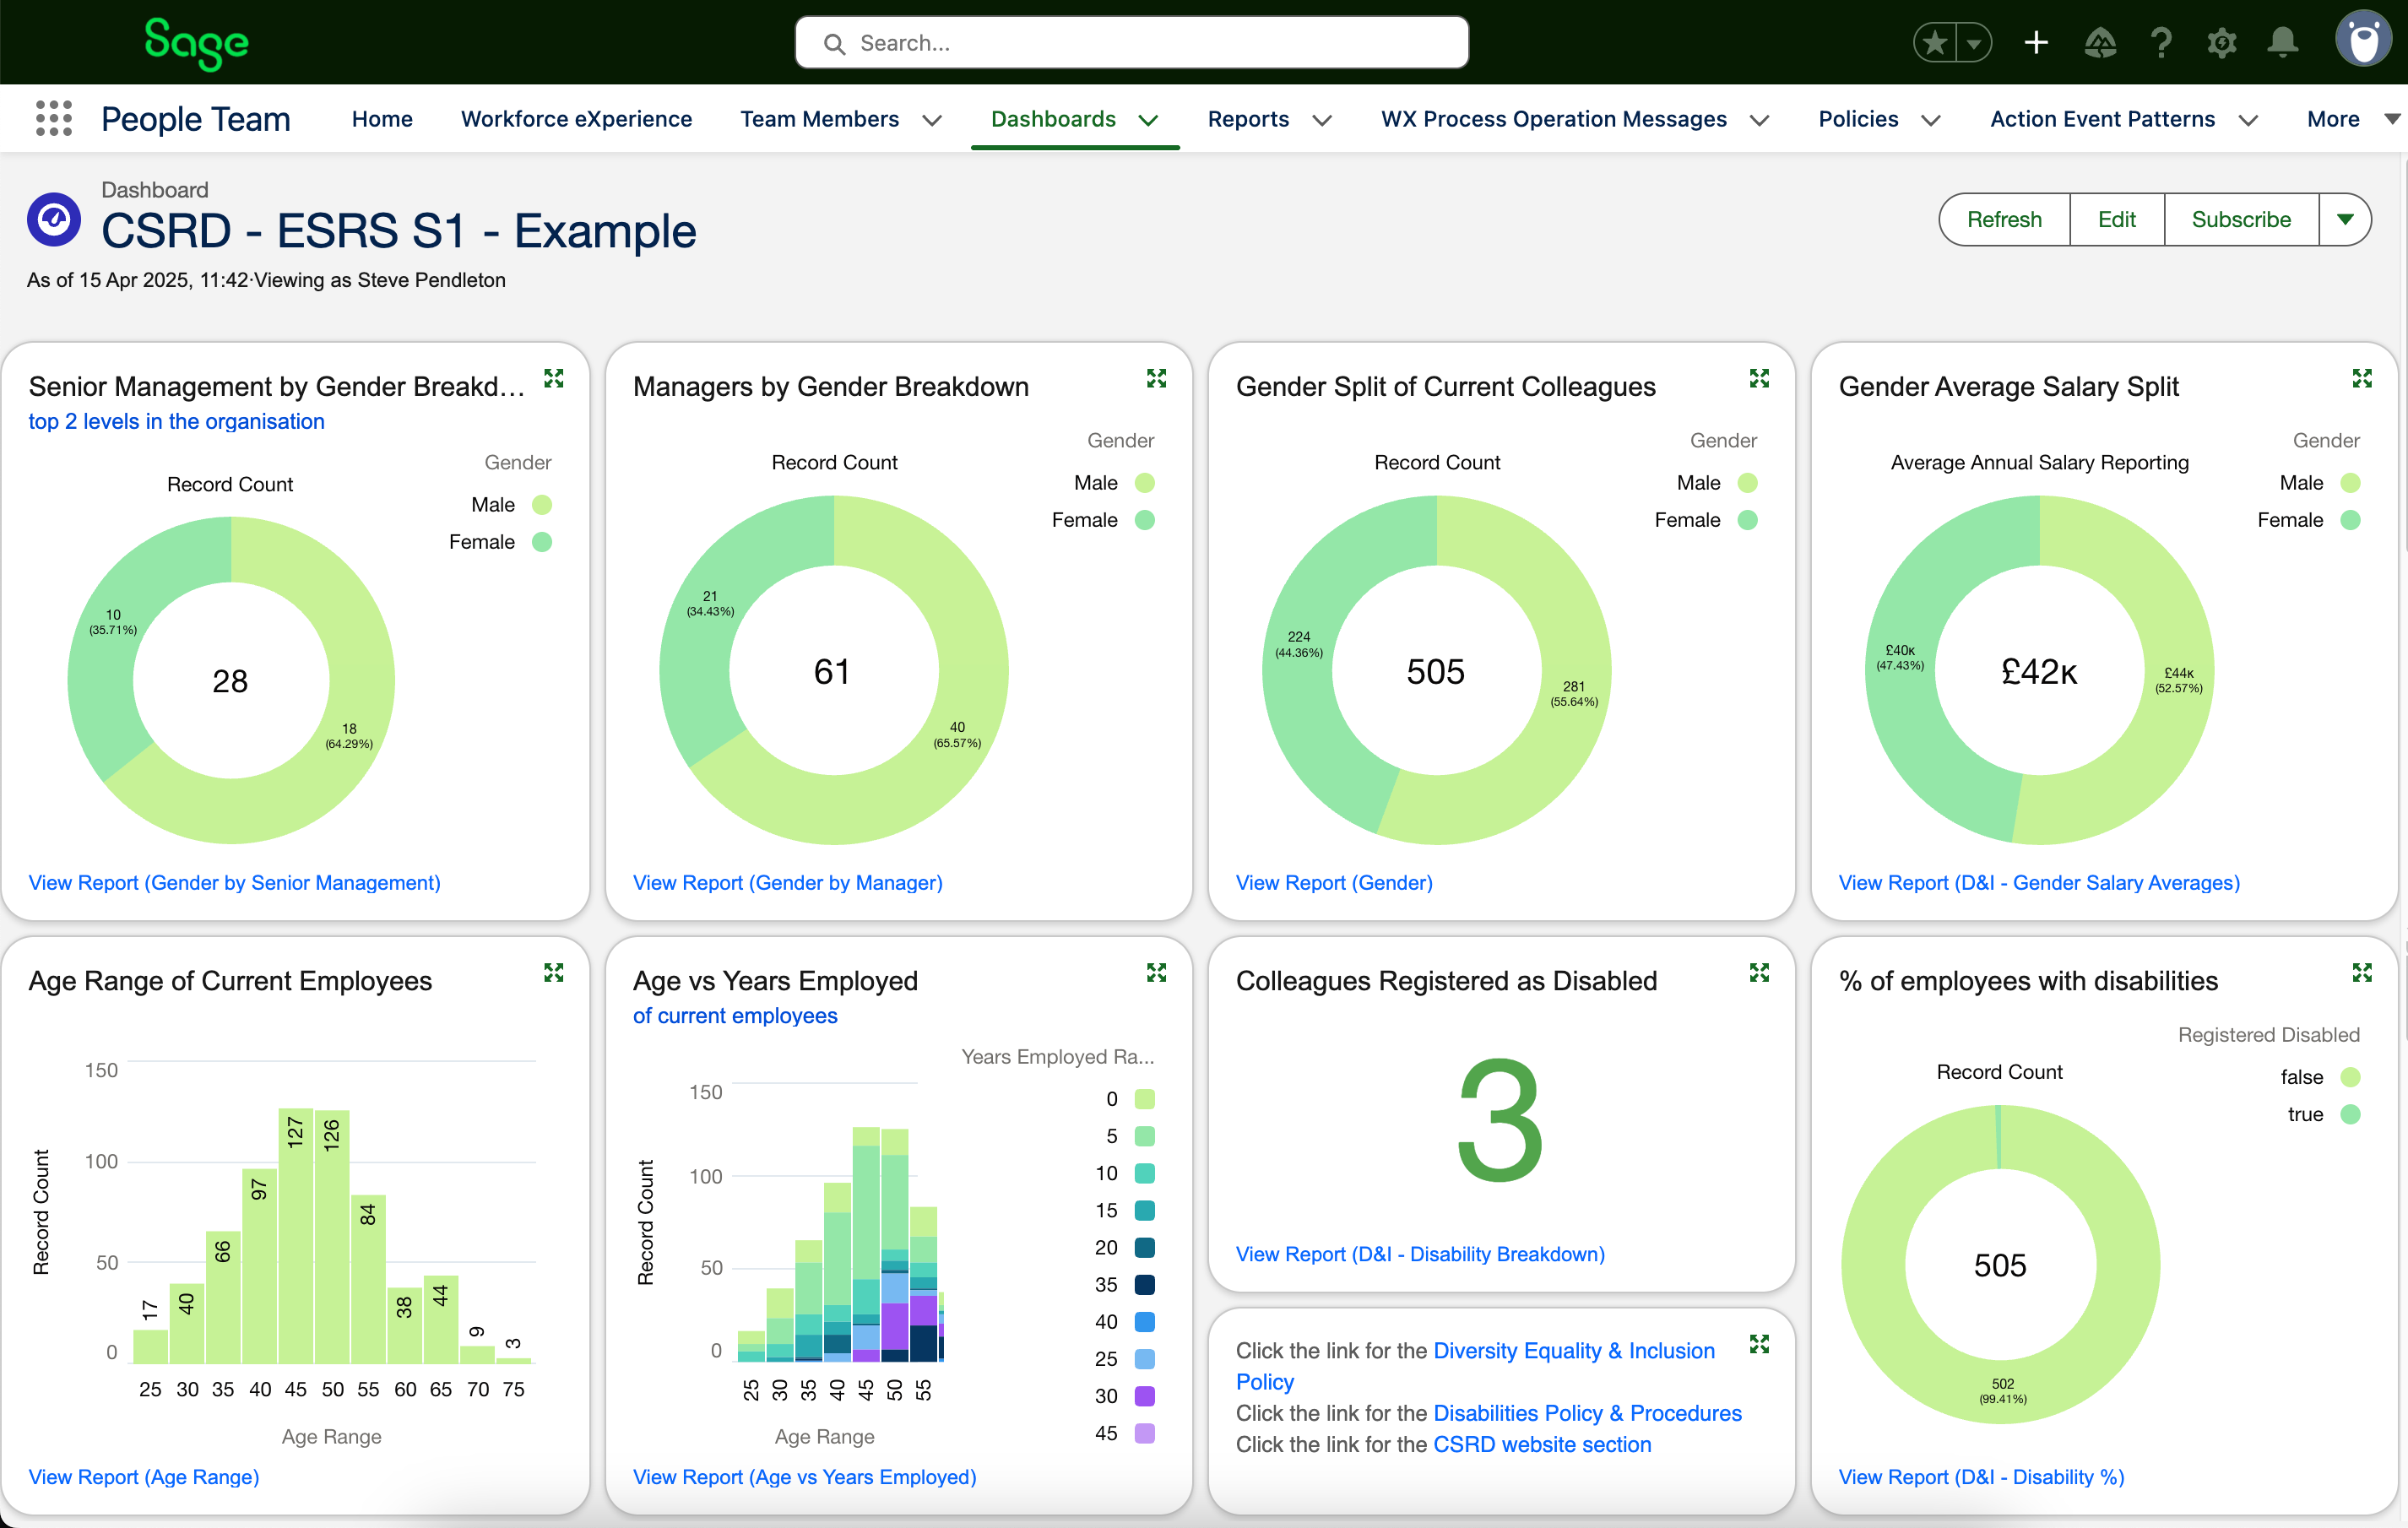Open the Policies tab chevron
The height and width of the screenshot is (1528, 2408).
click(x=1932, y=120)
